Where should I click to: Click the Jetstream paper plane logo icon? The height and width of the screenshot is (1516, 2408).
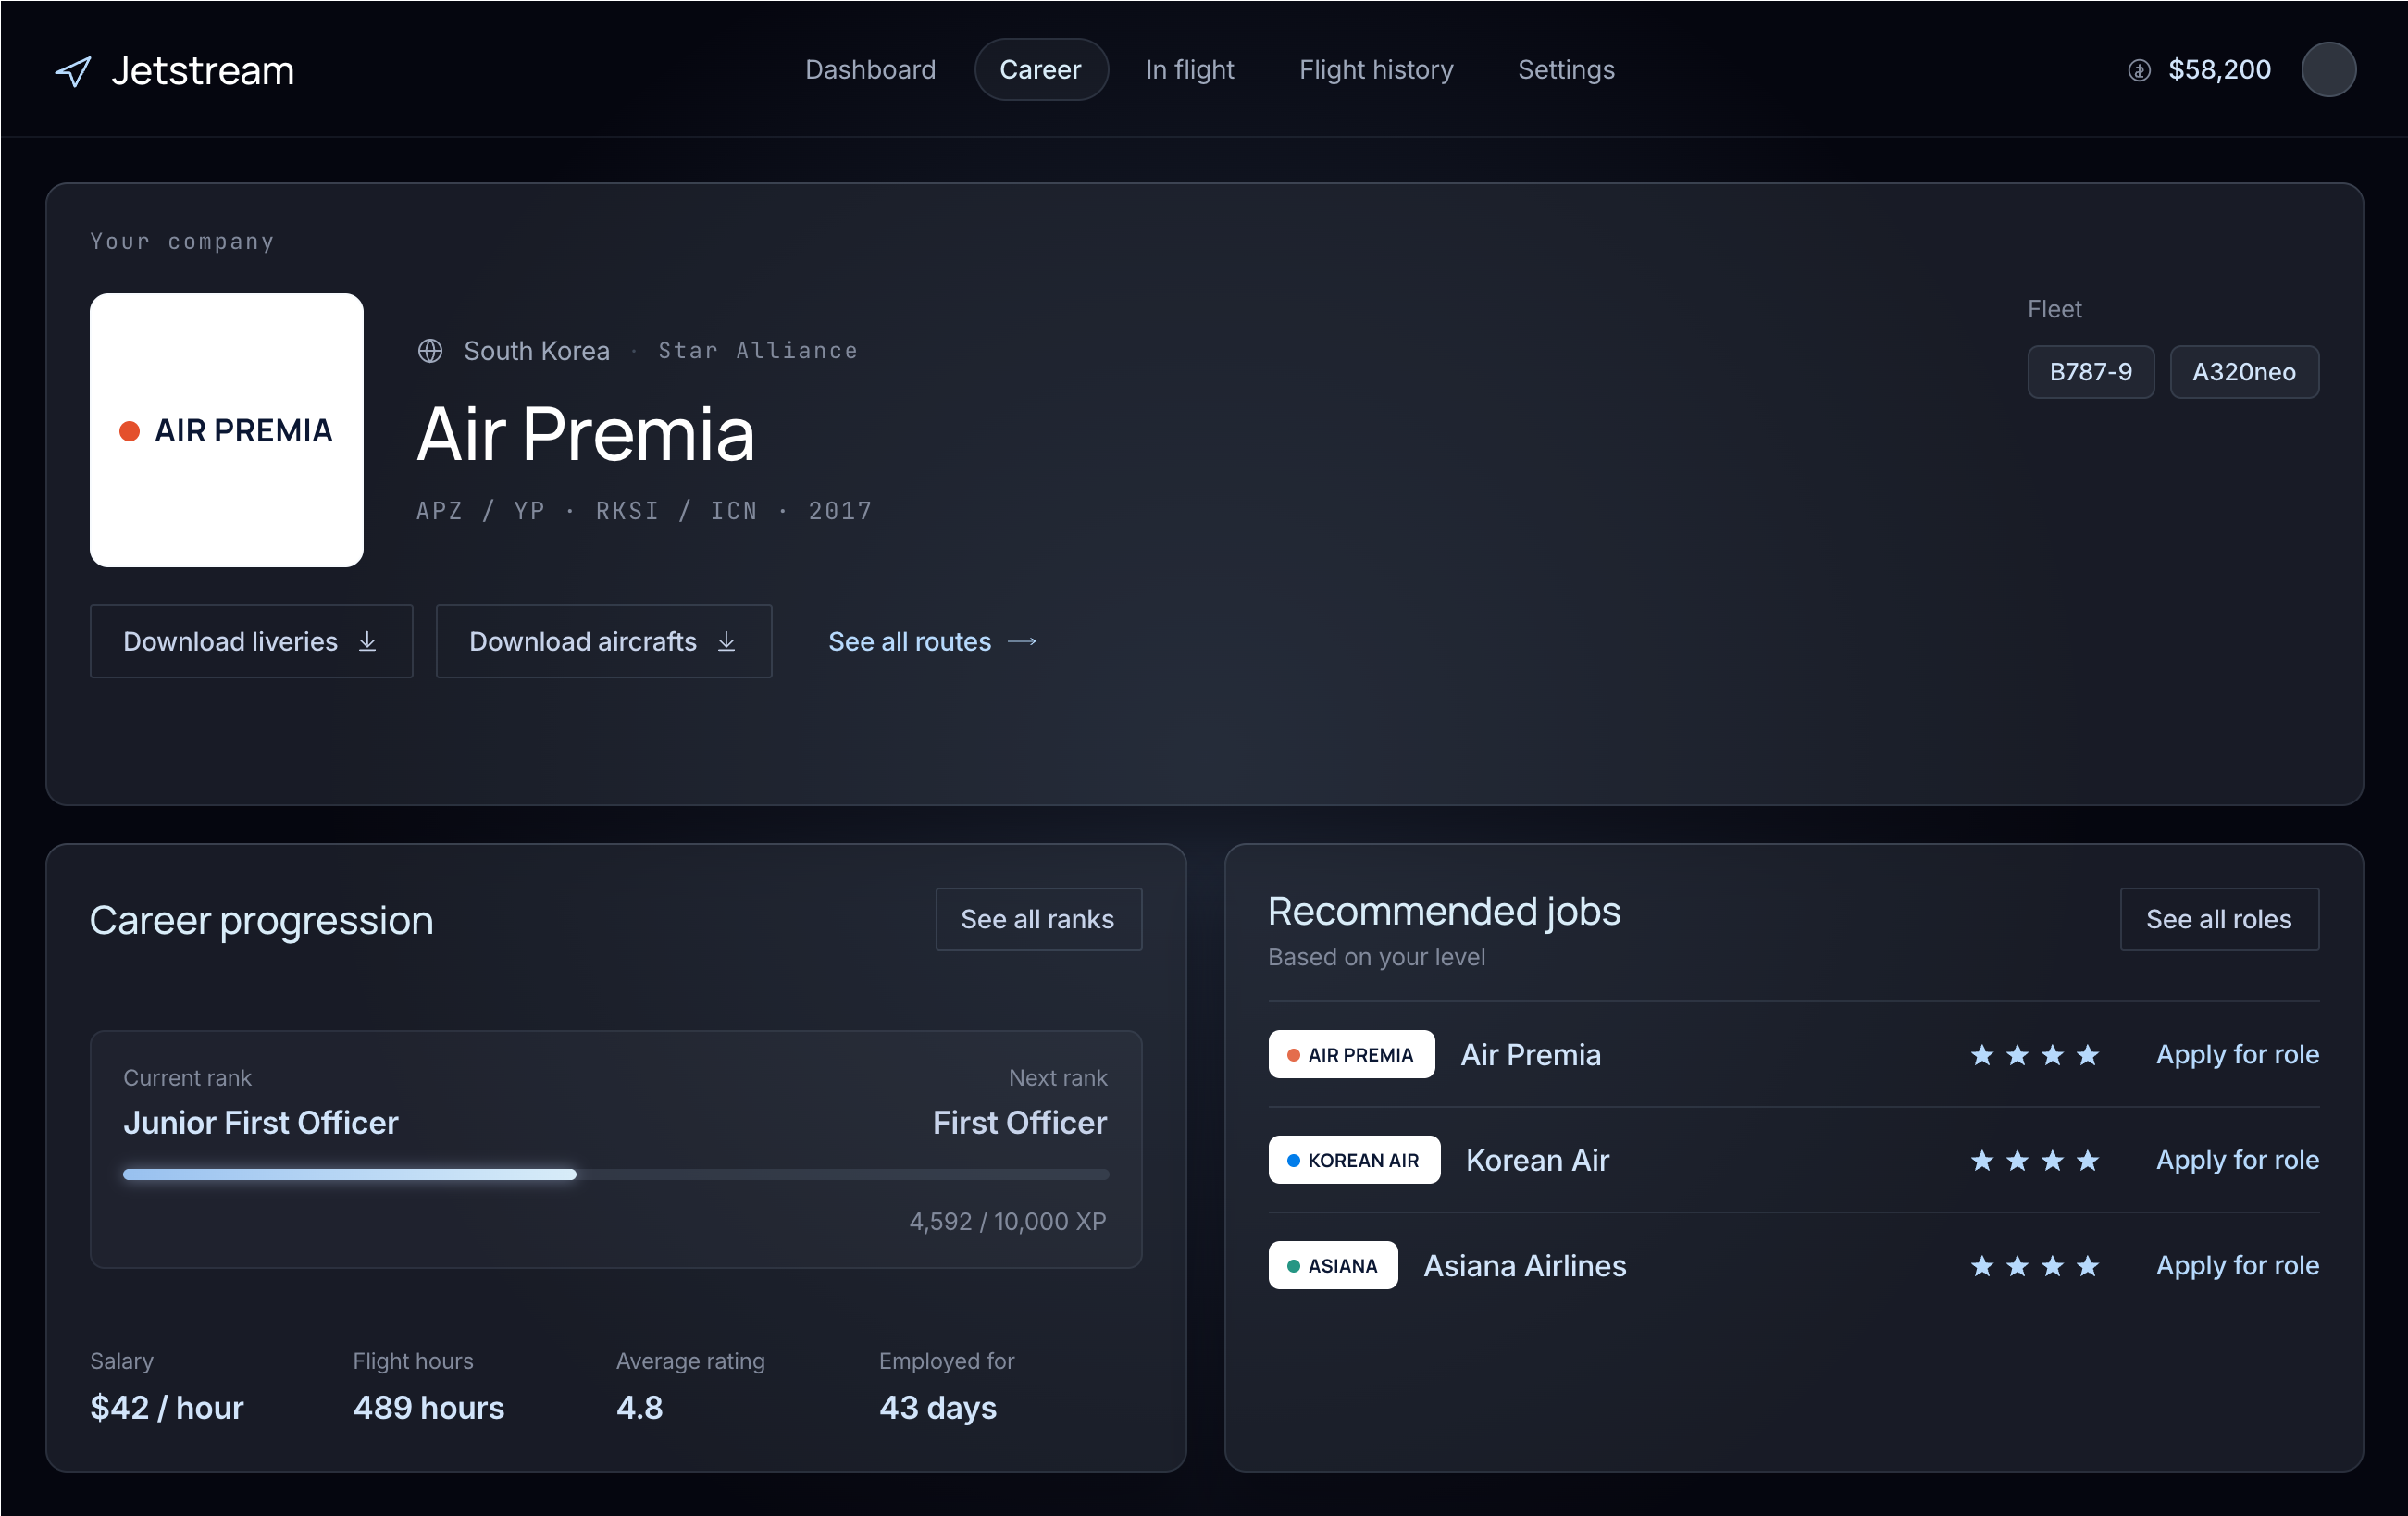coord(73,71)
